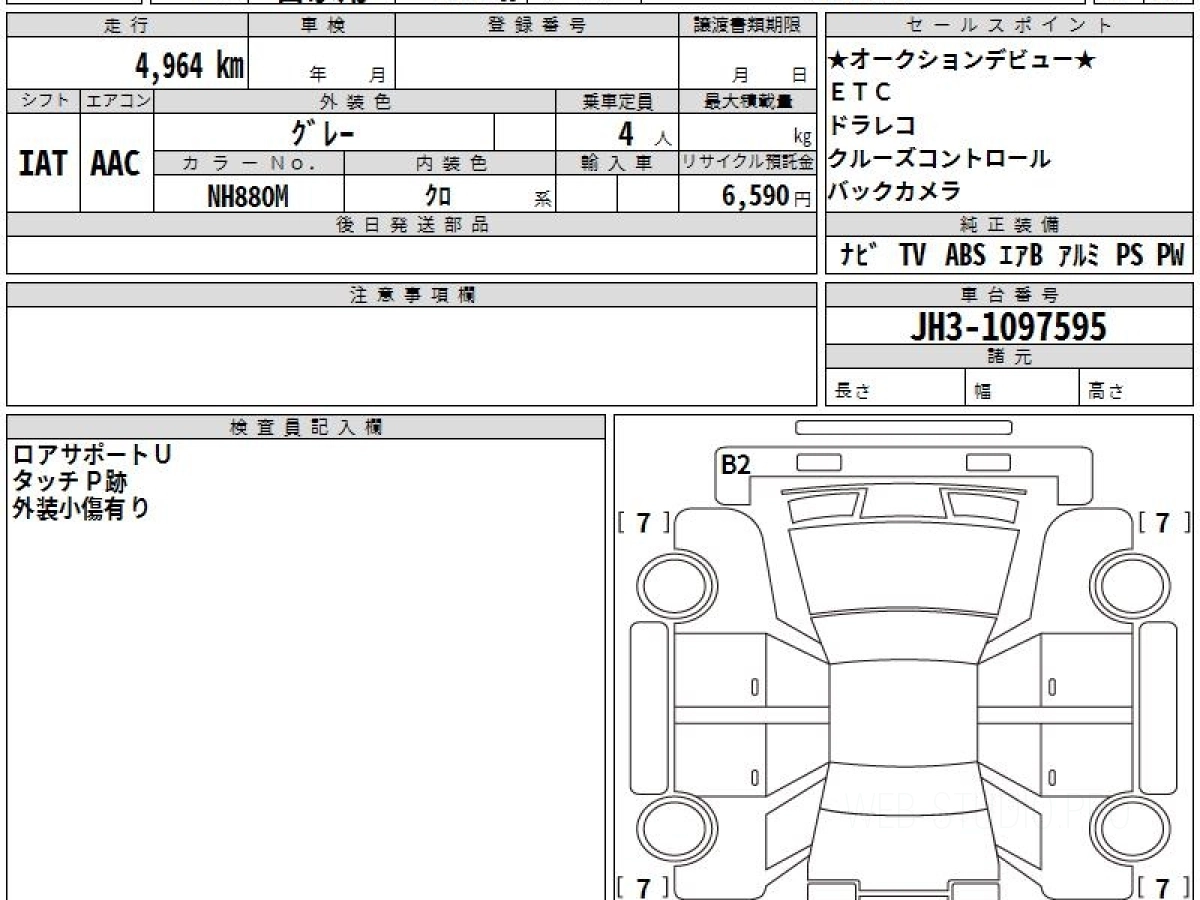Select the 幅 dimension label
1200x900 pixels.
(x=983, y=392)
